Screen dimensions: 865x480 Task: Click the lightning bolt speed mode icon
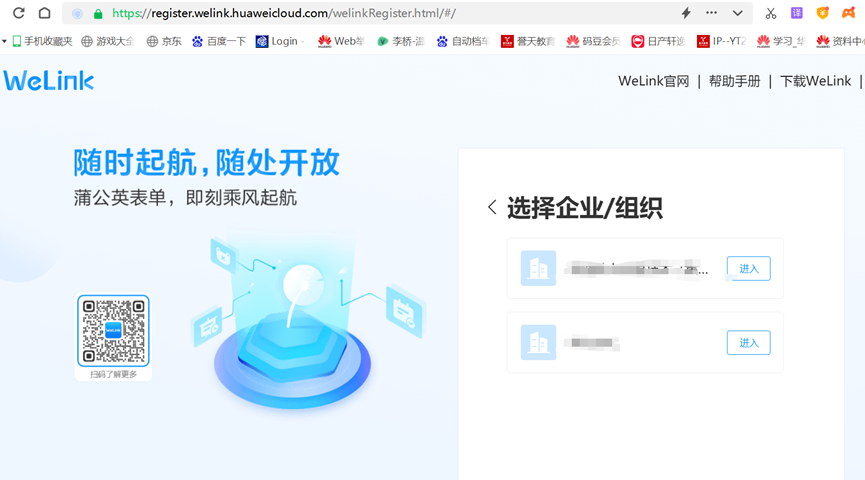click(x=686, y=13)
